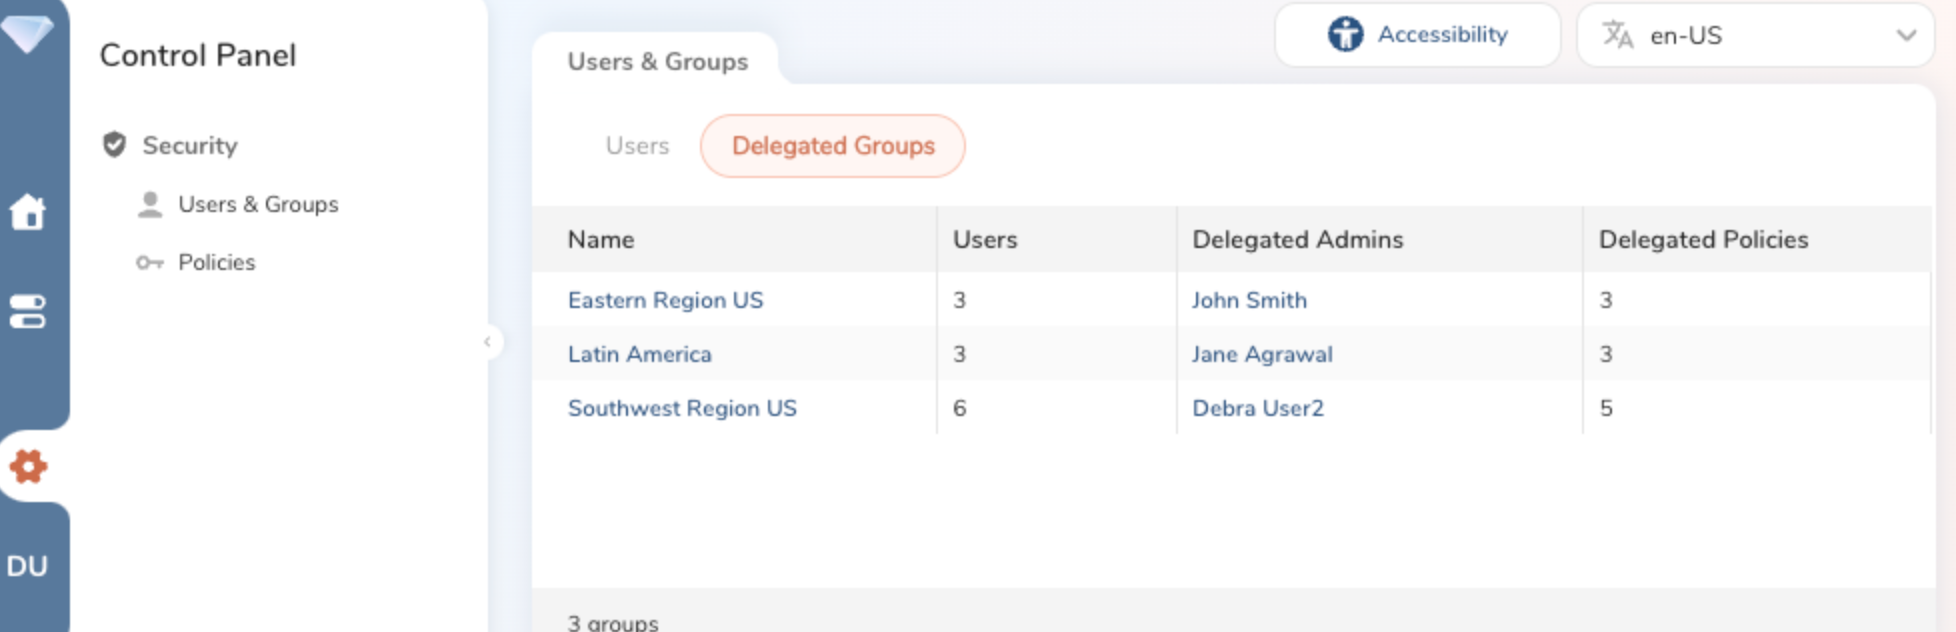Click the Policies key icon
This screenshot has width=1956, height=632.
coord(150,262)
